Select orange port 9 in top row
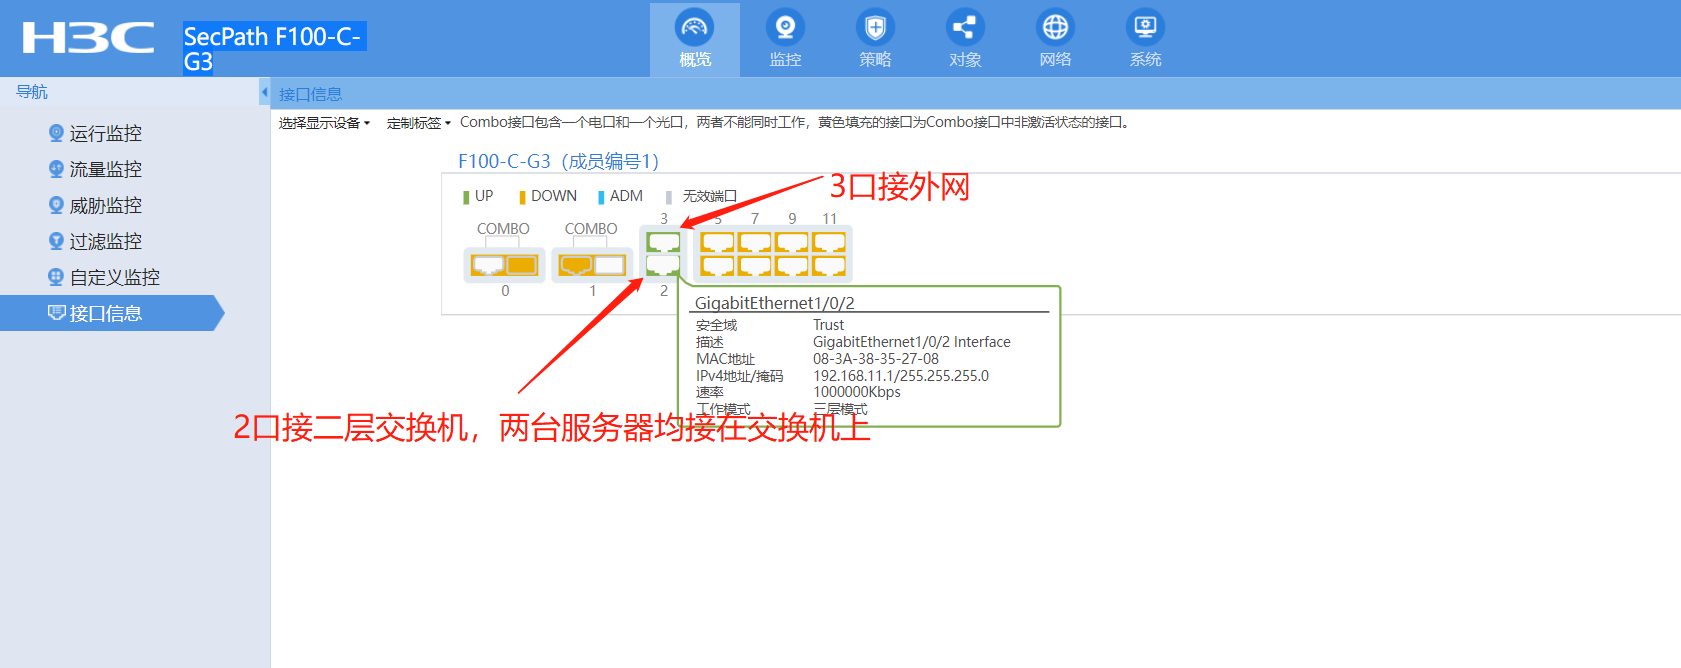Image resolution: width=1681 pixels, height=668 pixels. pyautogui.click(x=791, y=242)
